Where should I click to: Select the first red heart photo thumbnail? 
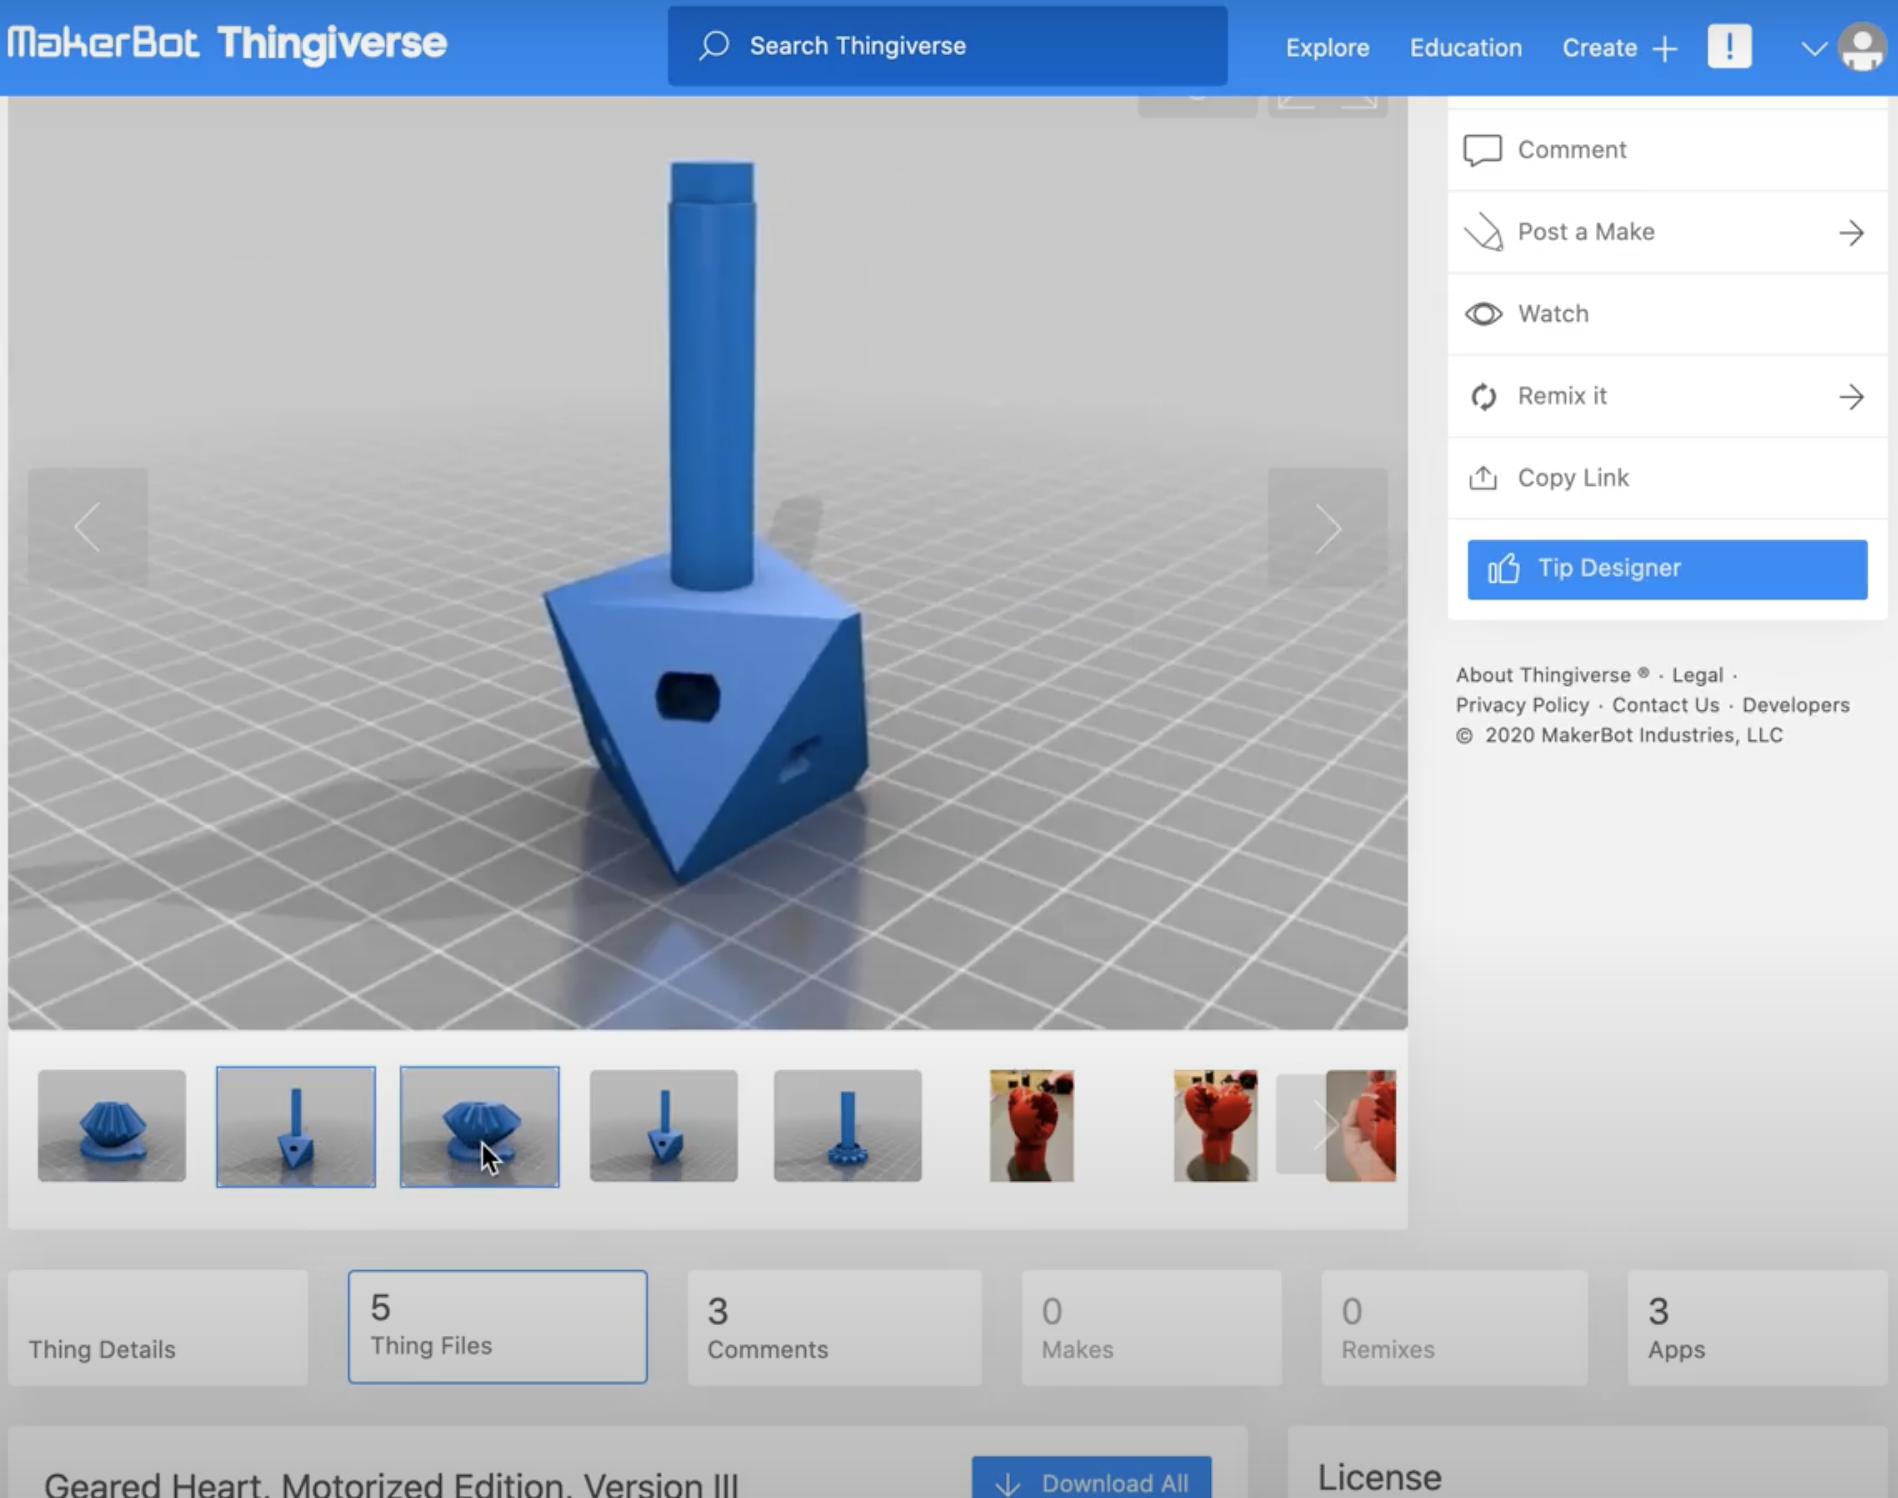[x=1032, y=1126]
